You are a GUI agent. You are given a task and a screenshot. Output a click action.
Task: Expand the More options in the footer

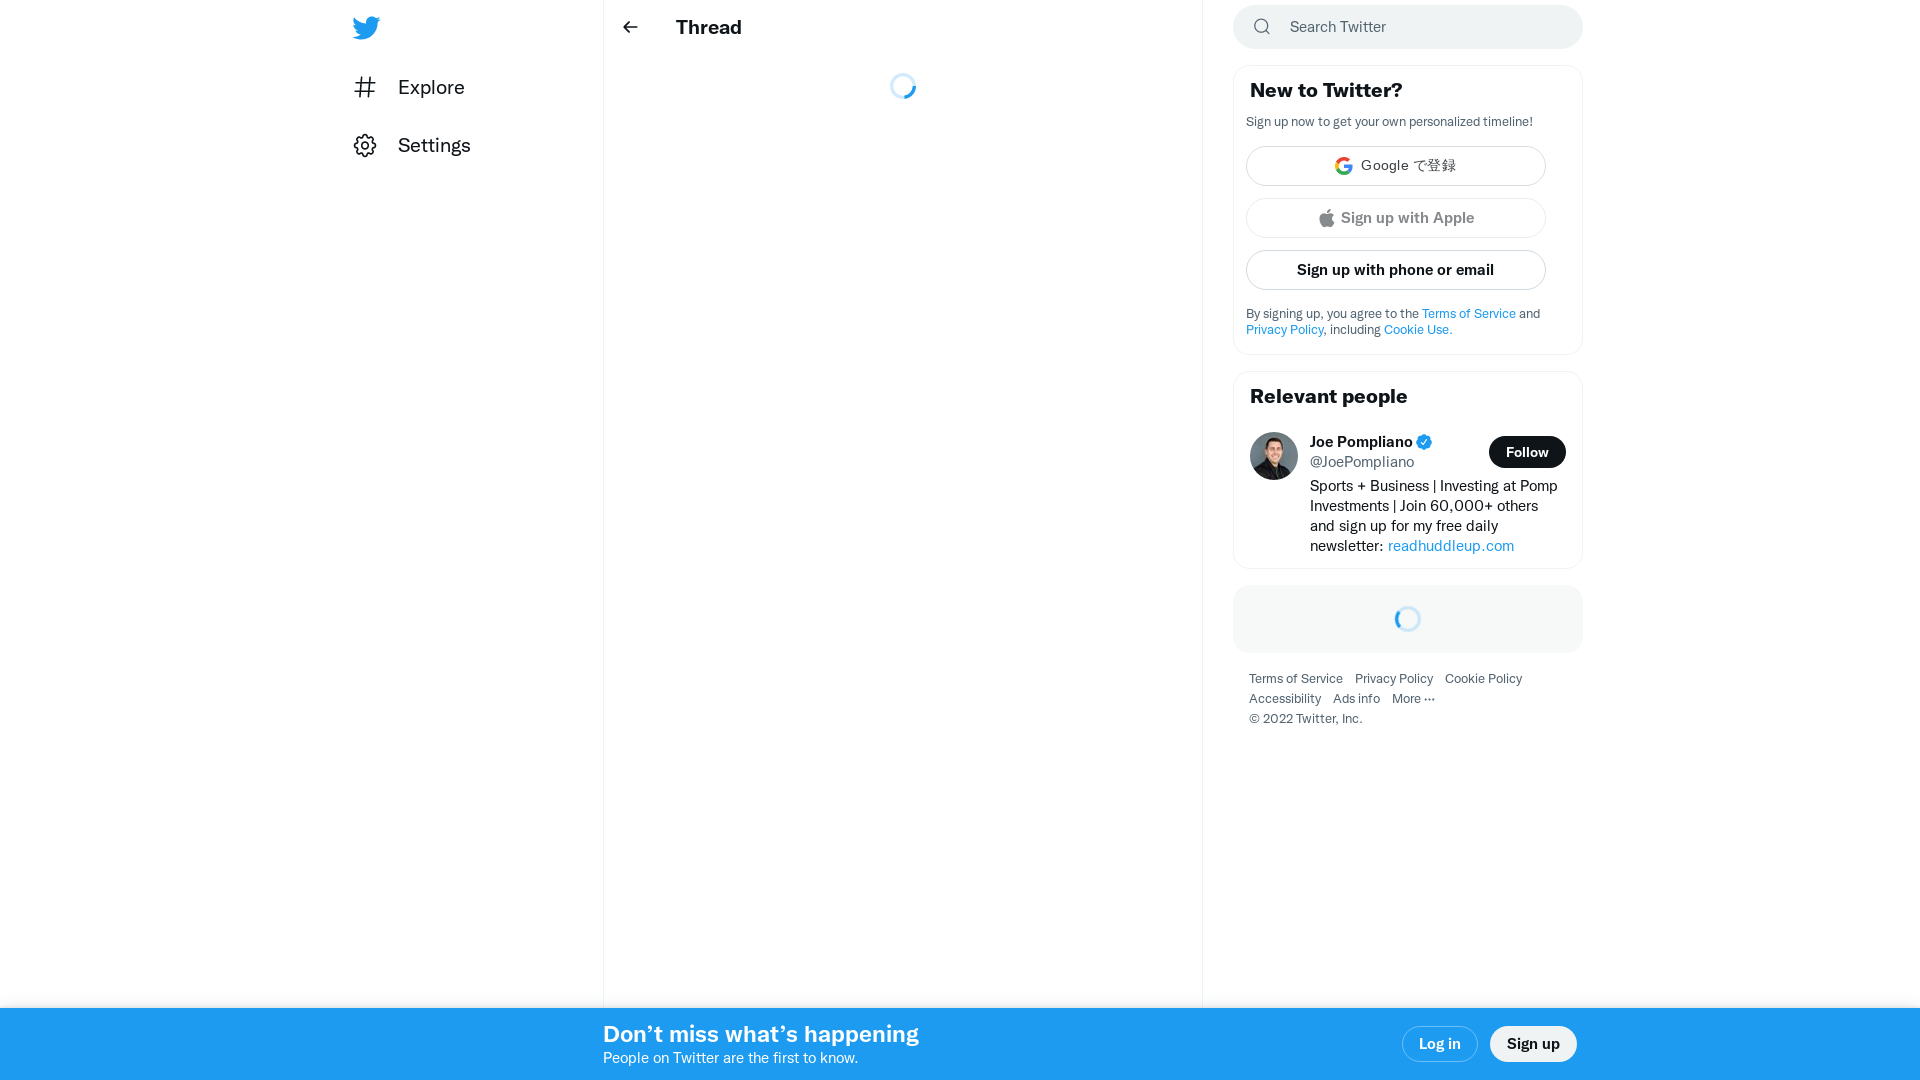click(1413, 698)
